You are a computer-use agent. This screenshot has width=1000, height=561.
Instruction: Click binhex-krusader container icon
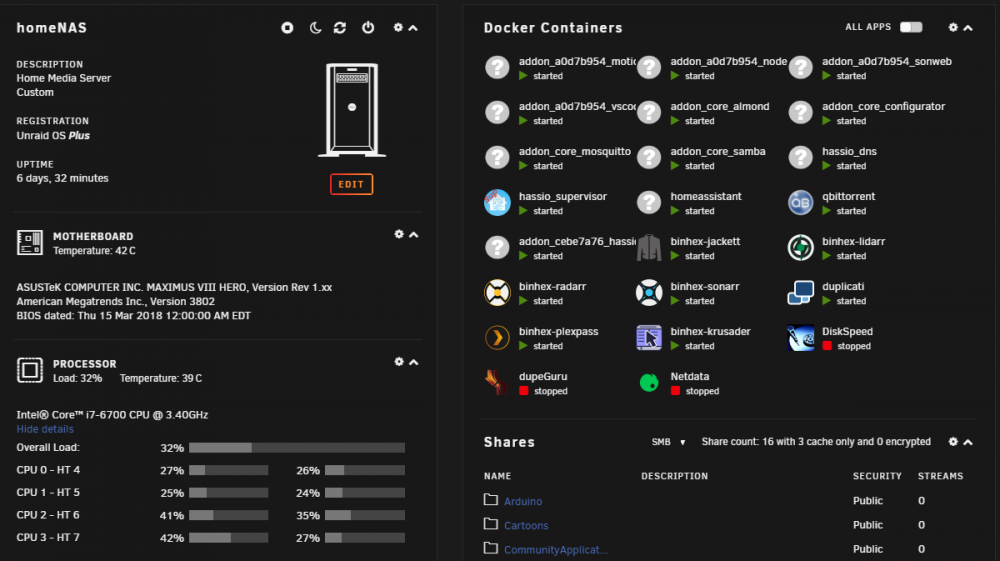click(x=649, y=338)
